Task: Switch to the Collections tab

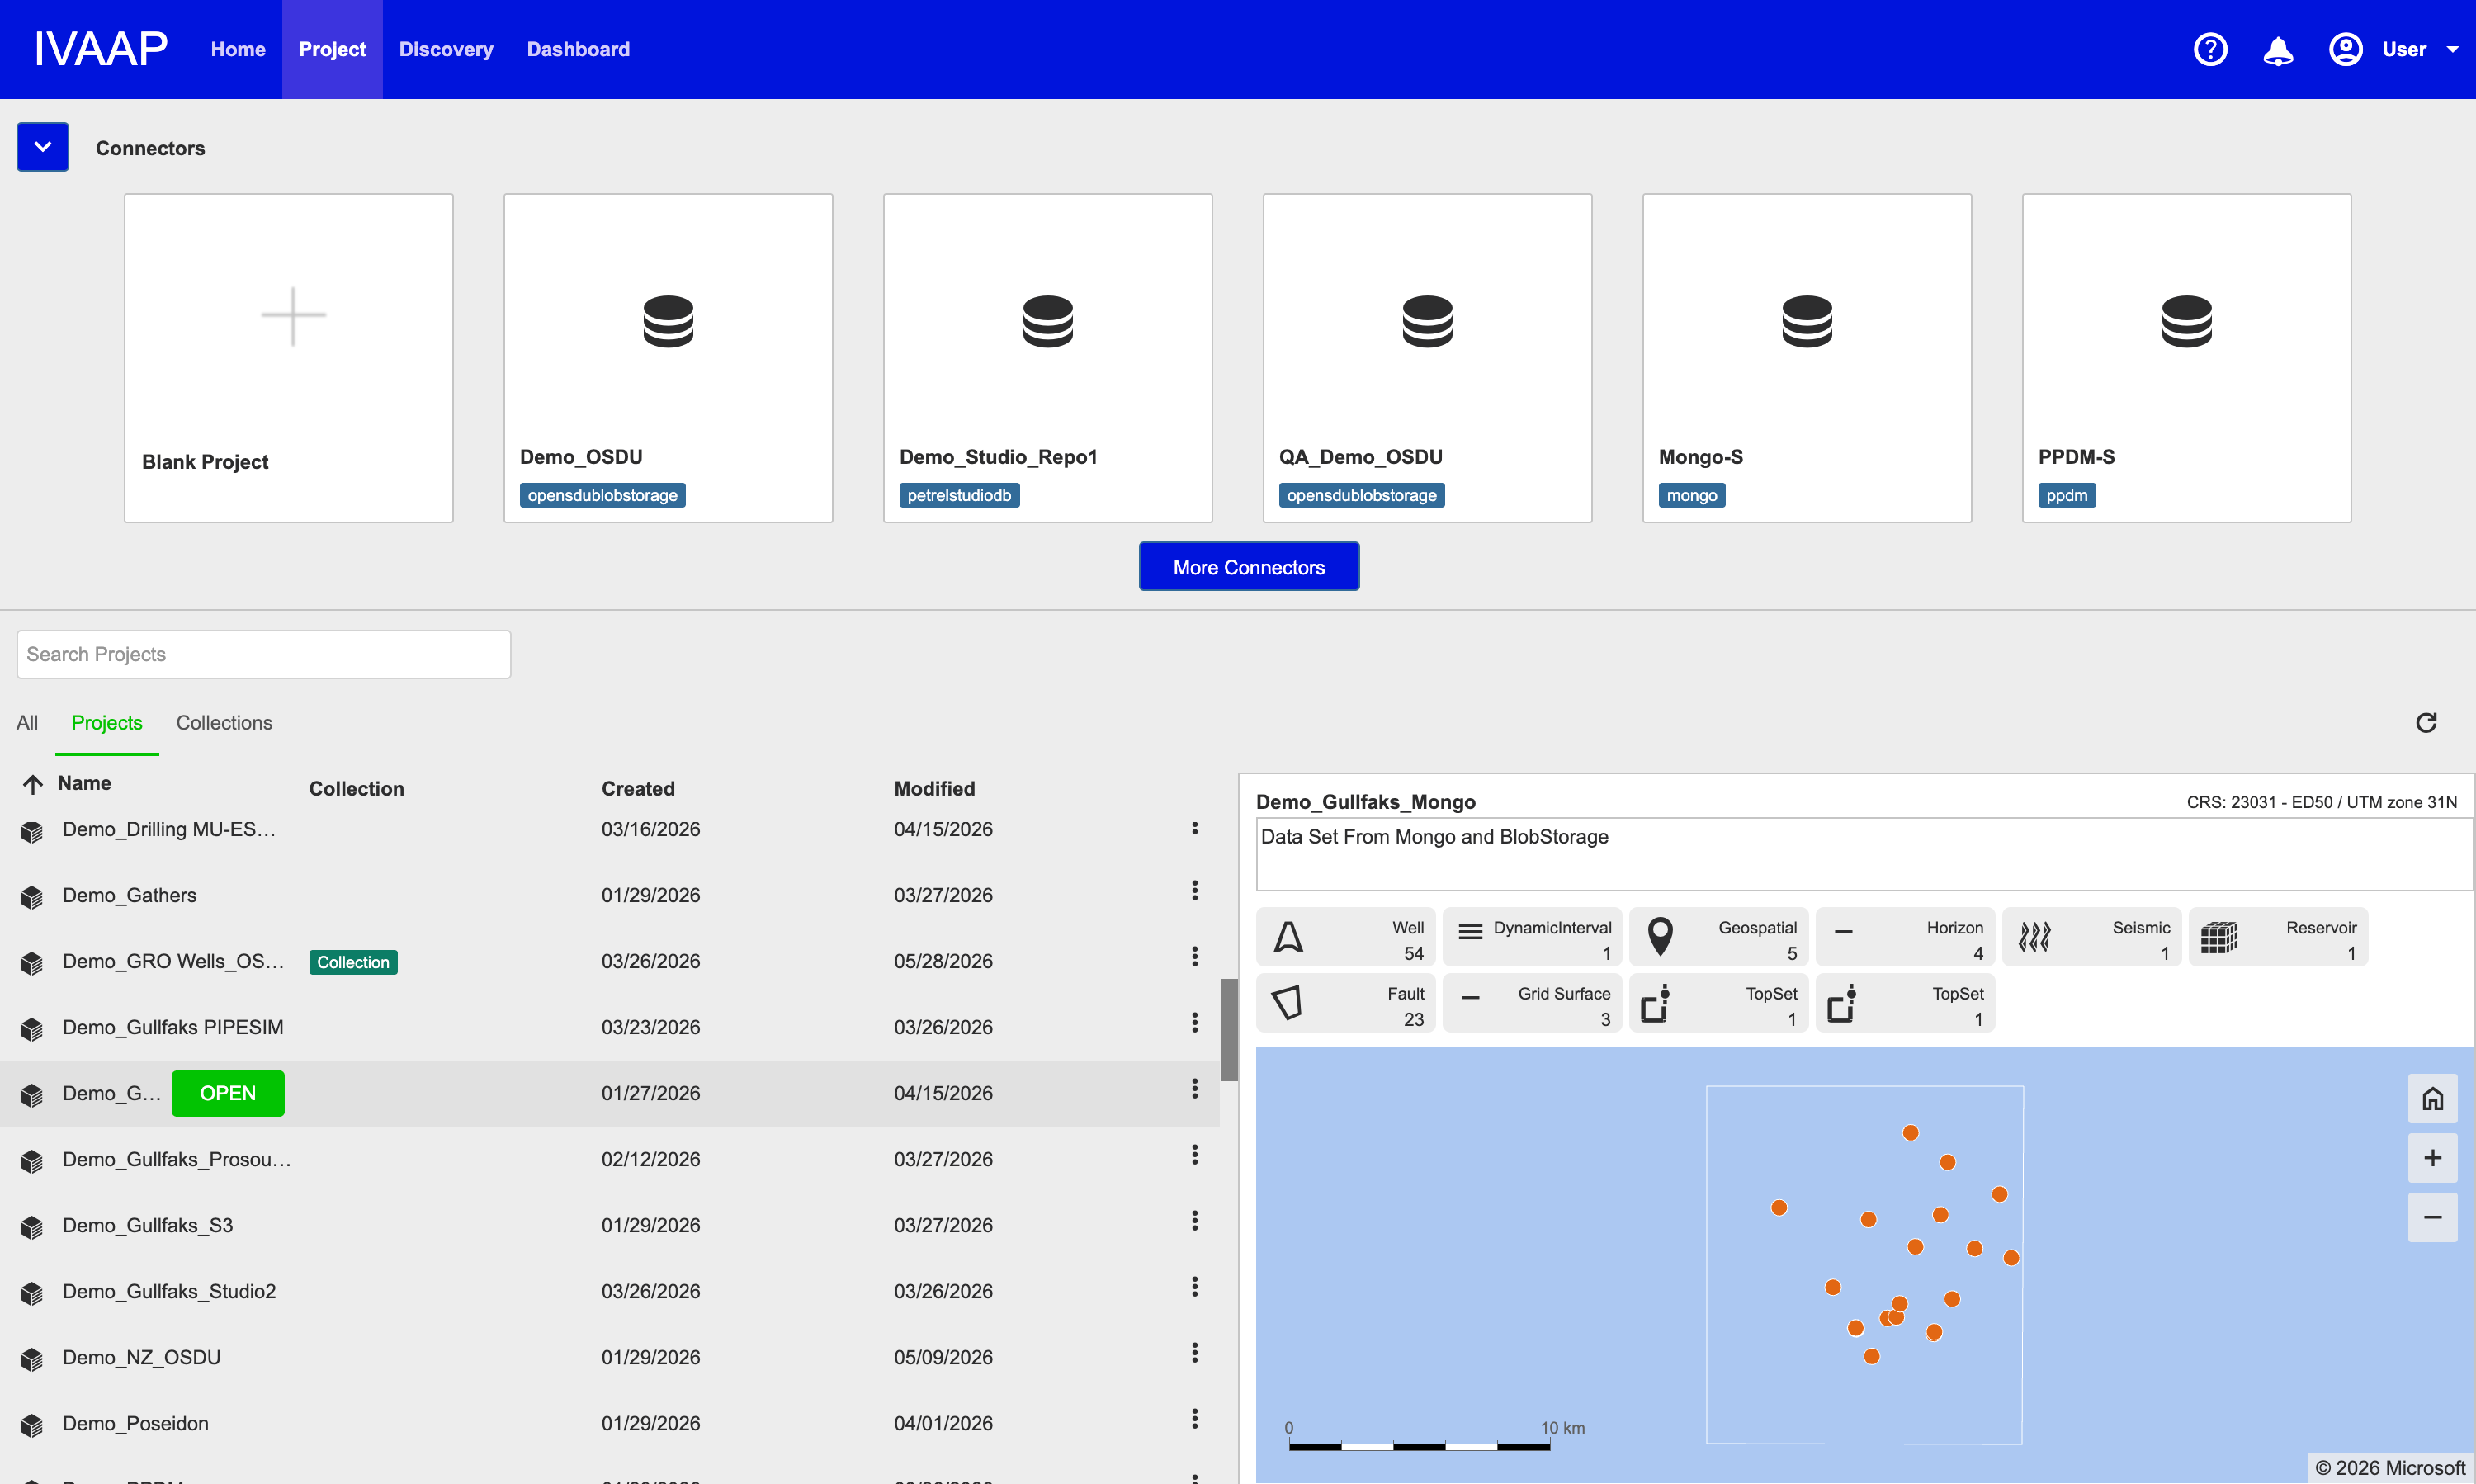Action: coord(224,722)
